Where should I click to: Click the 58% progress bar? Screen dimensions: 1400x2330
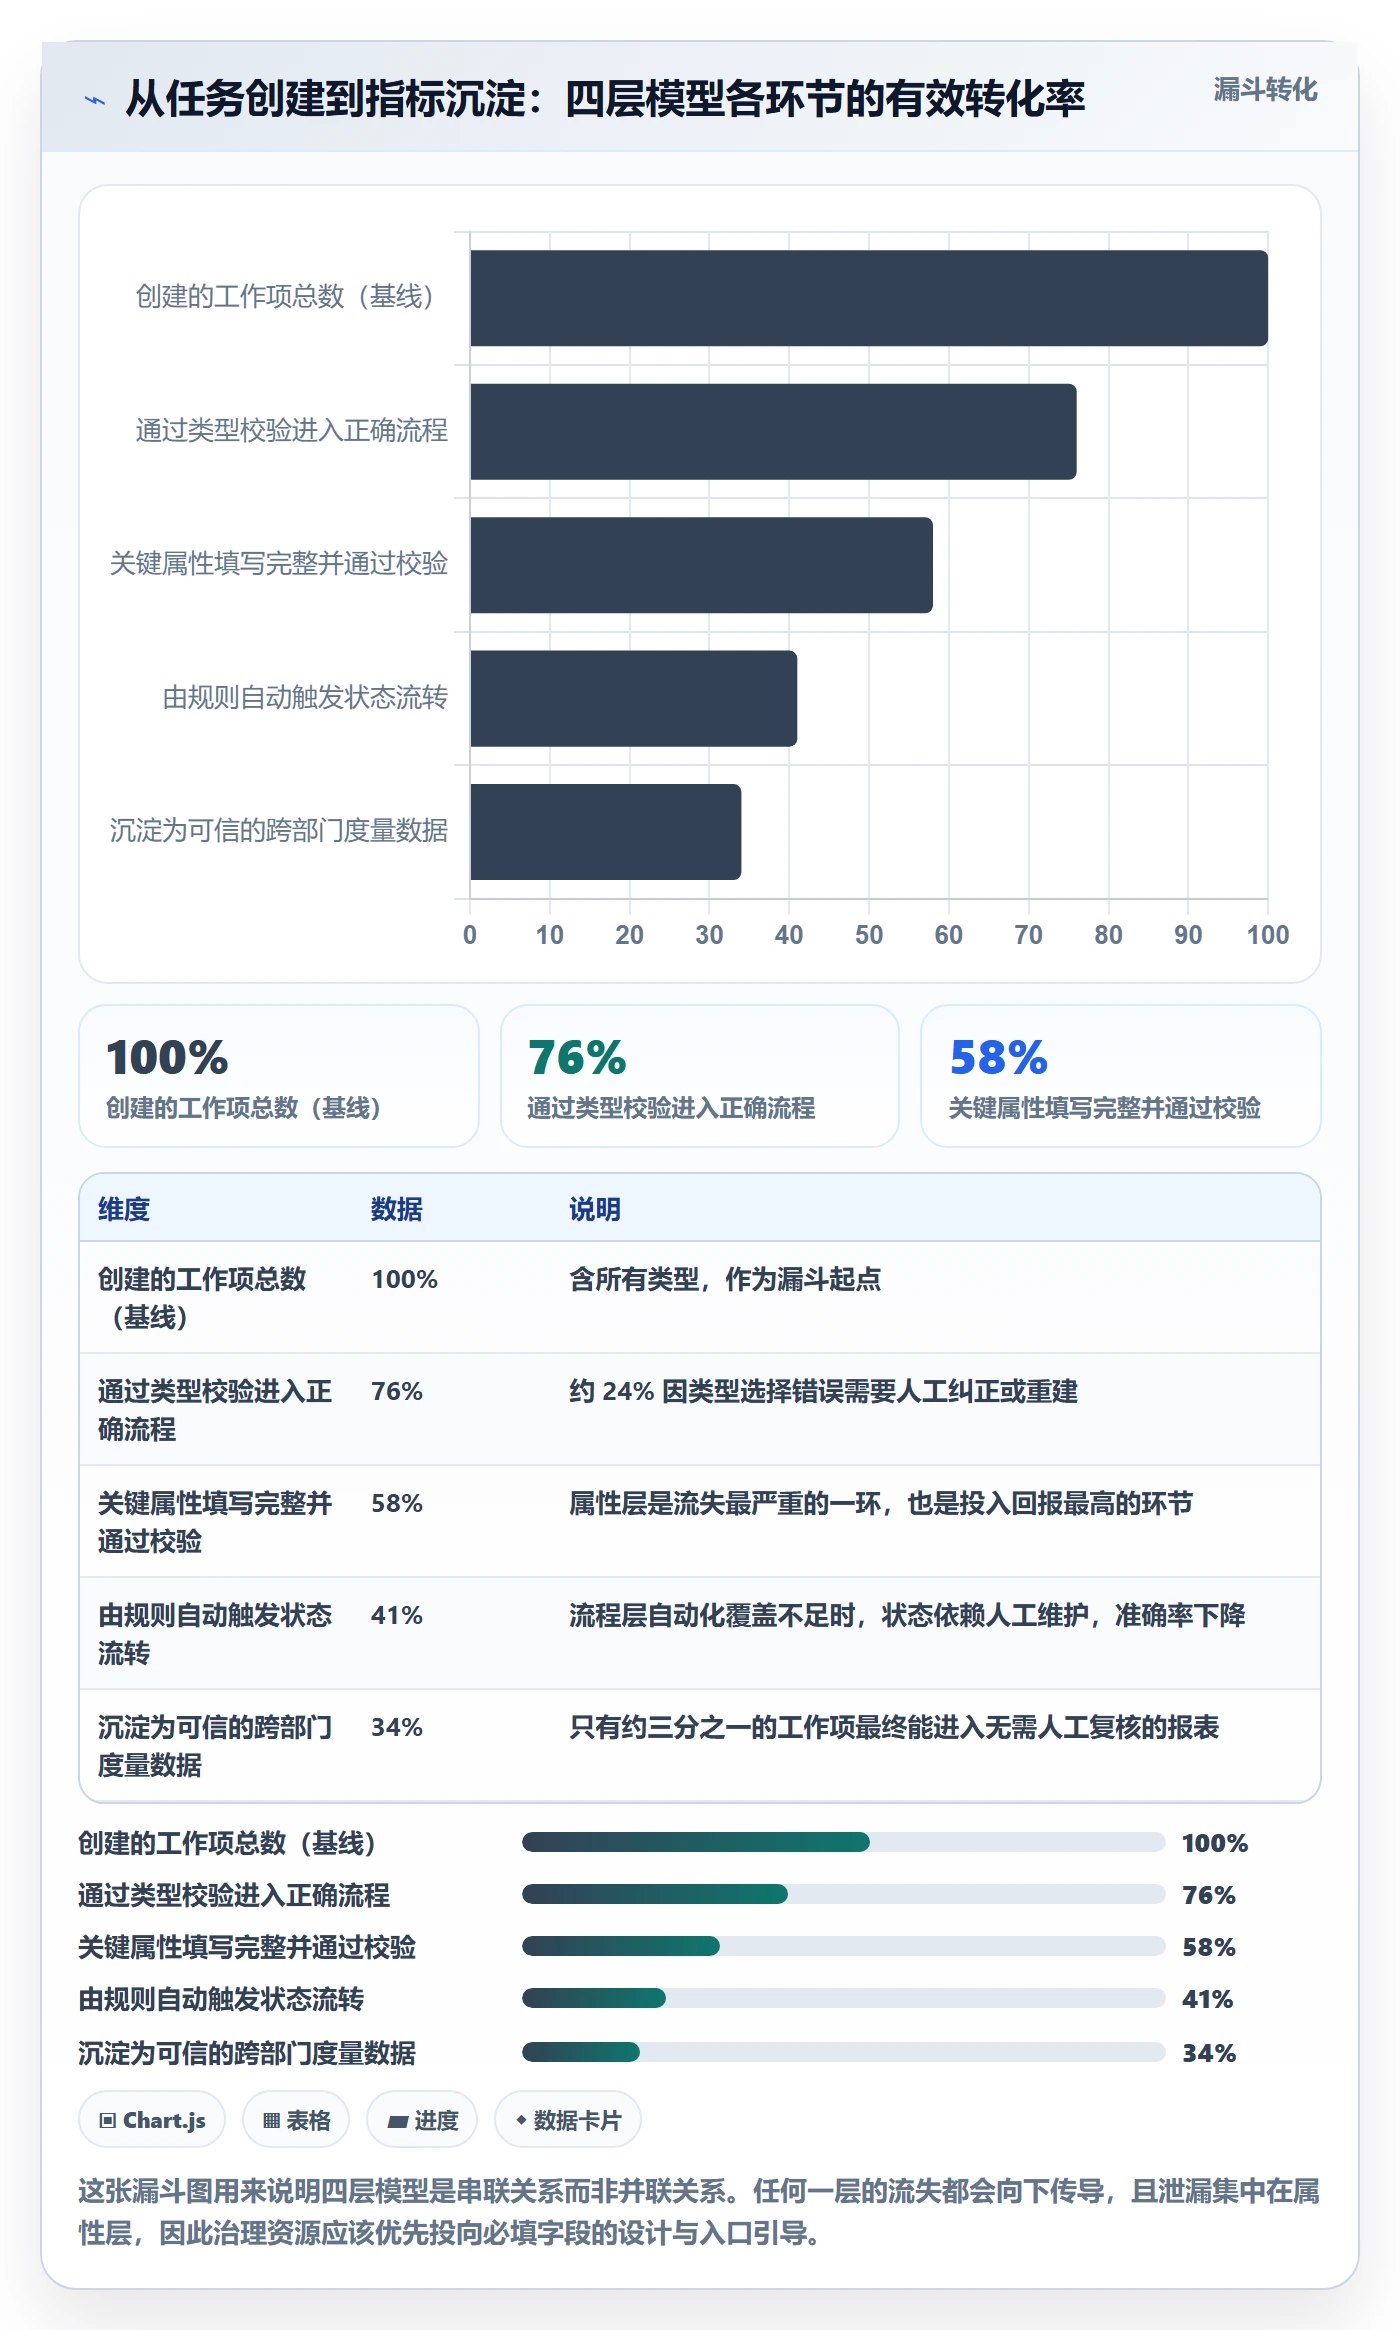[x=843, y=1946]
